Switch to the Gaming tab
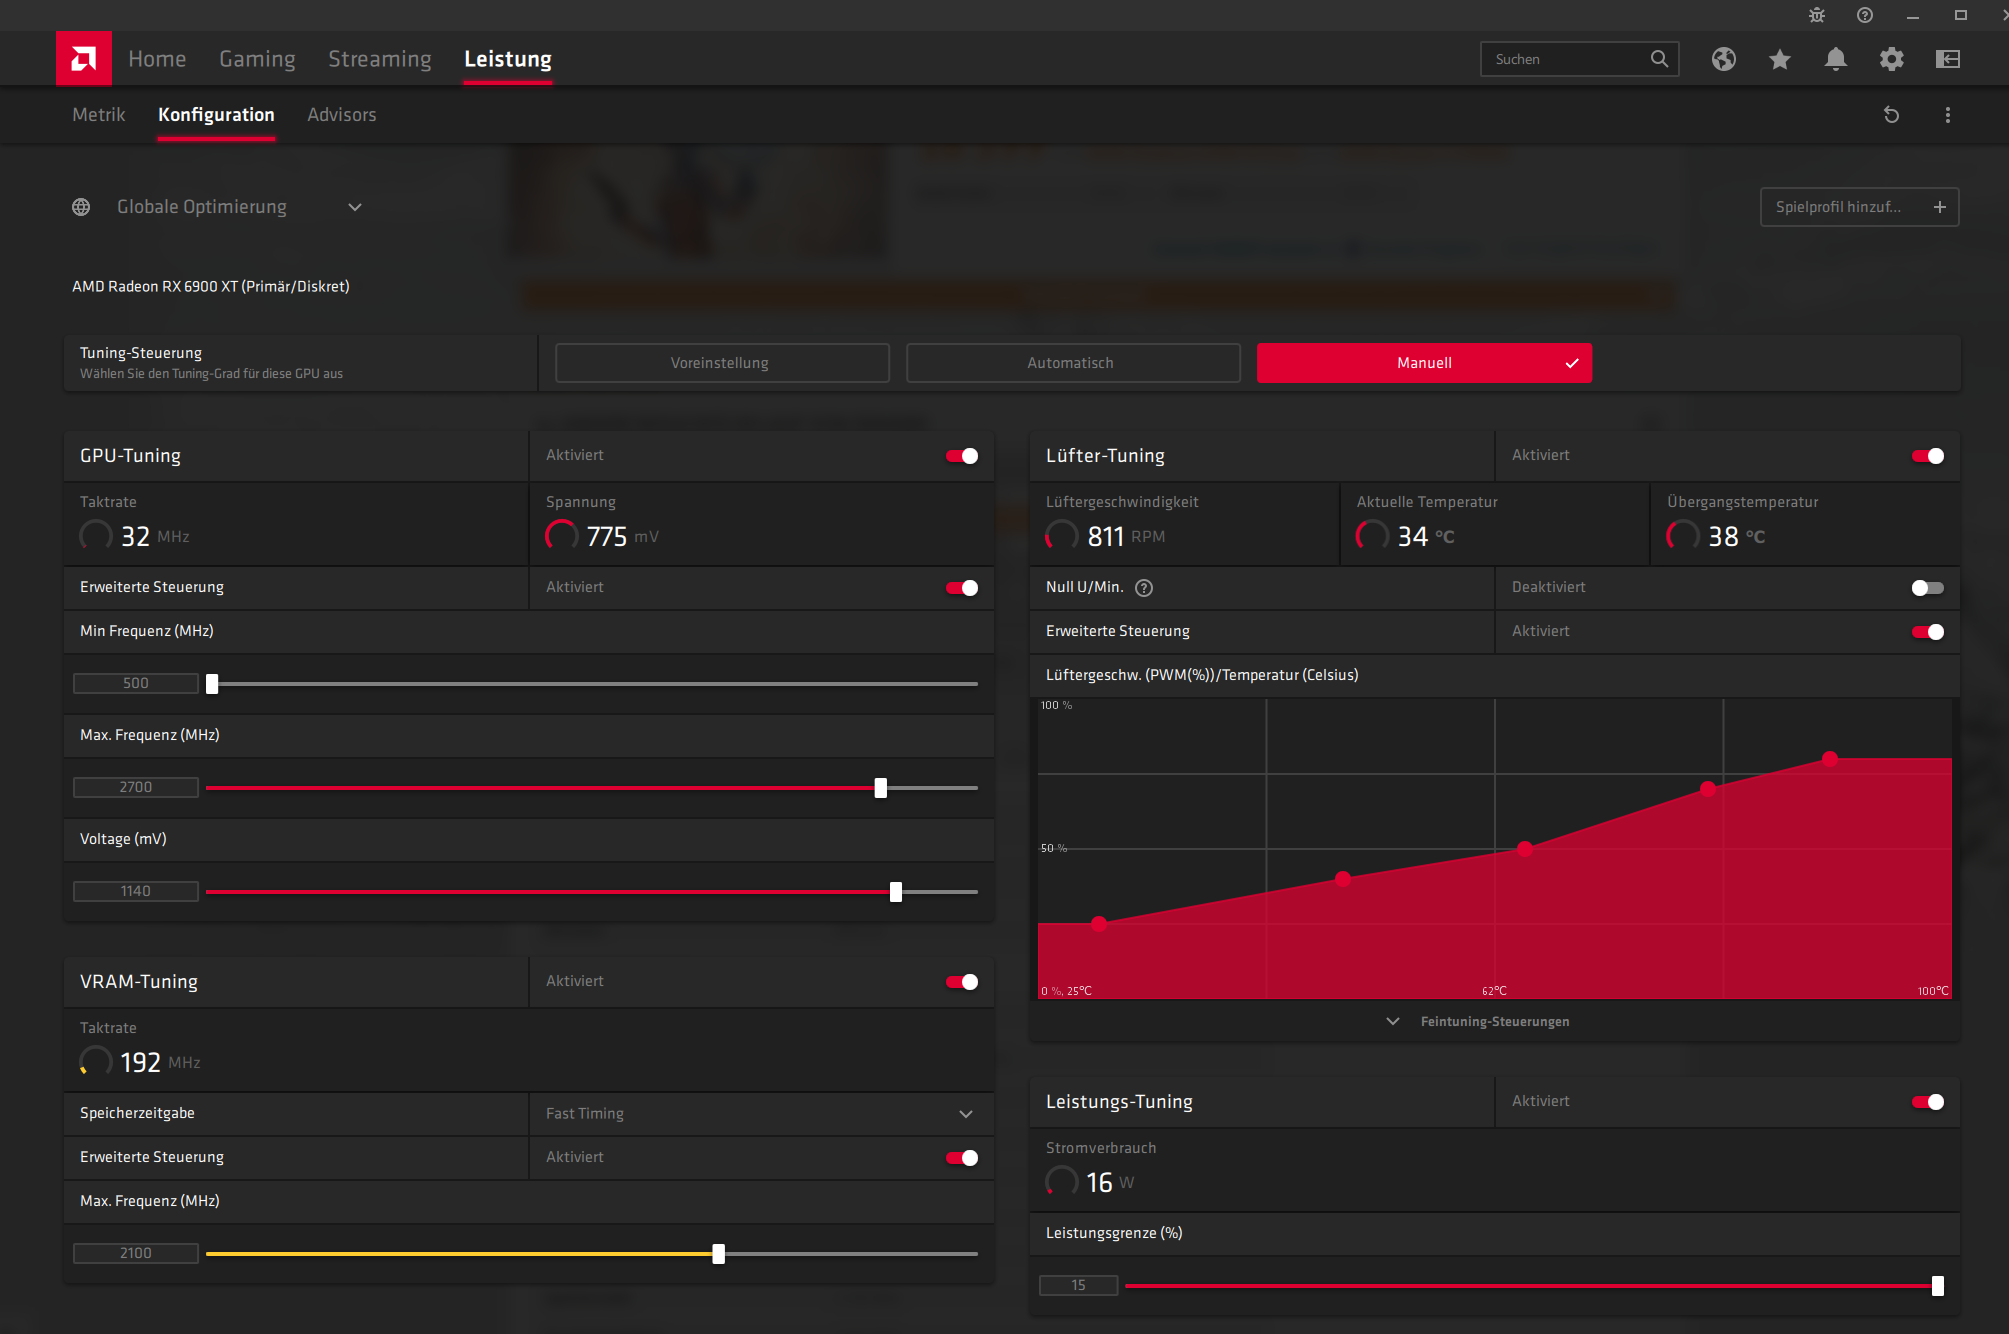The image size is (2009, 1334). tap(257, 59)
